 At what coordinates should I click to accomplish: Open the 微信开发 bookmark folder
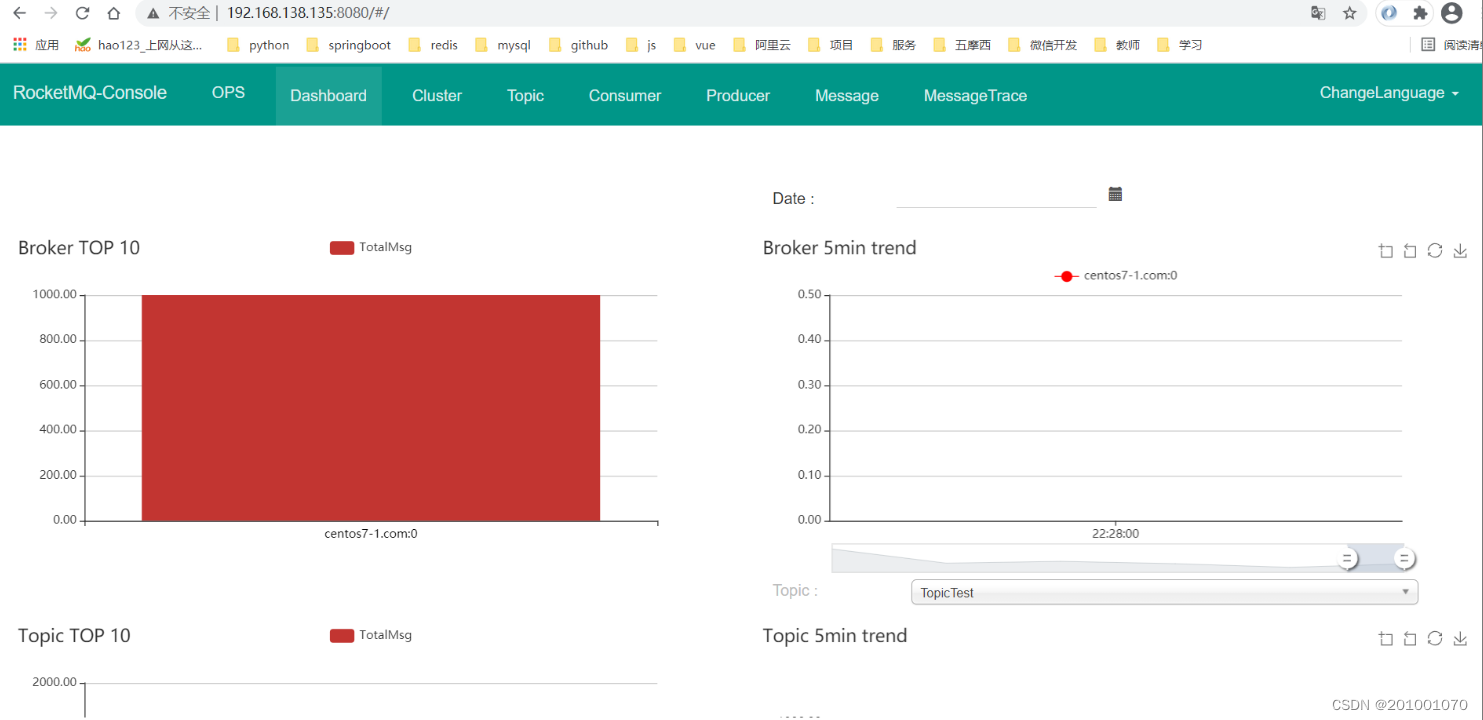point(1044,45)
